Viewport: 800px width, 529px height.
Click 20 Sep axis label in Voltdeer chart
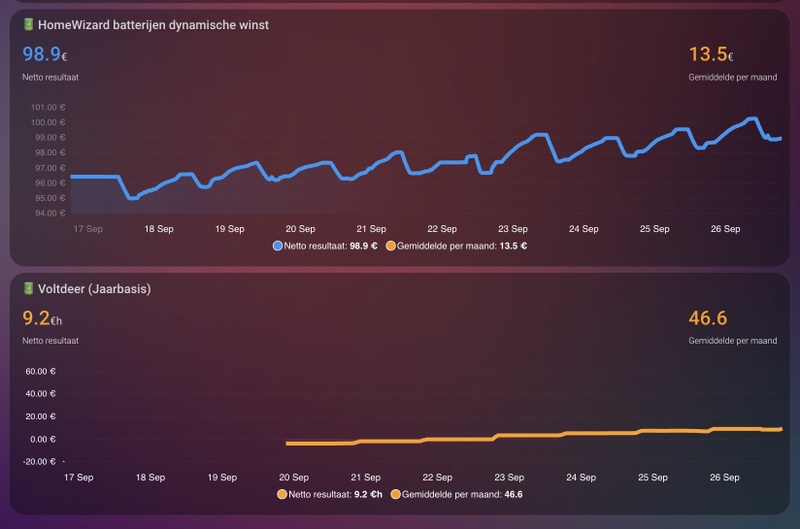(x=294, y=477)
